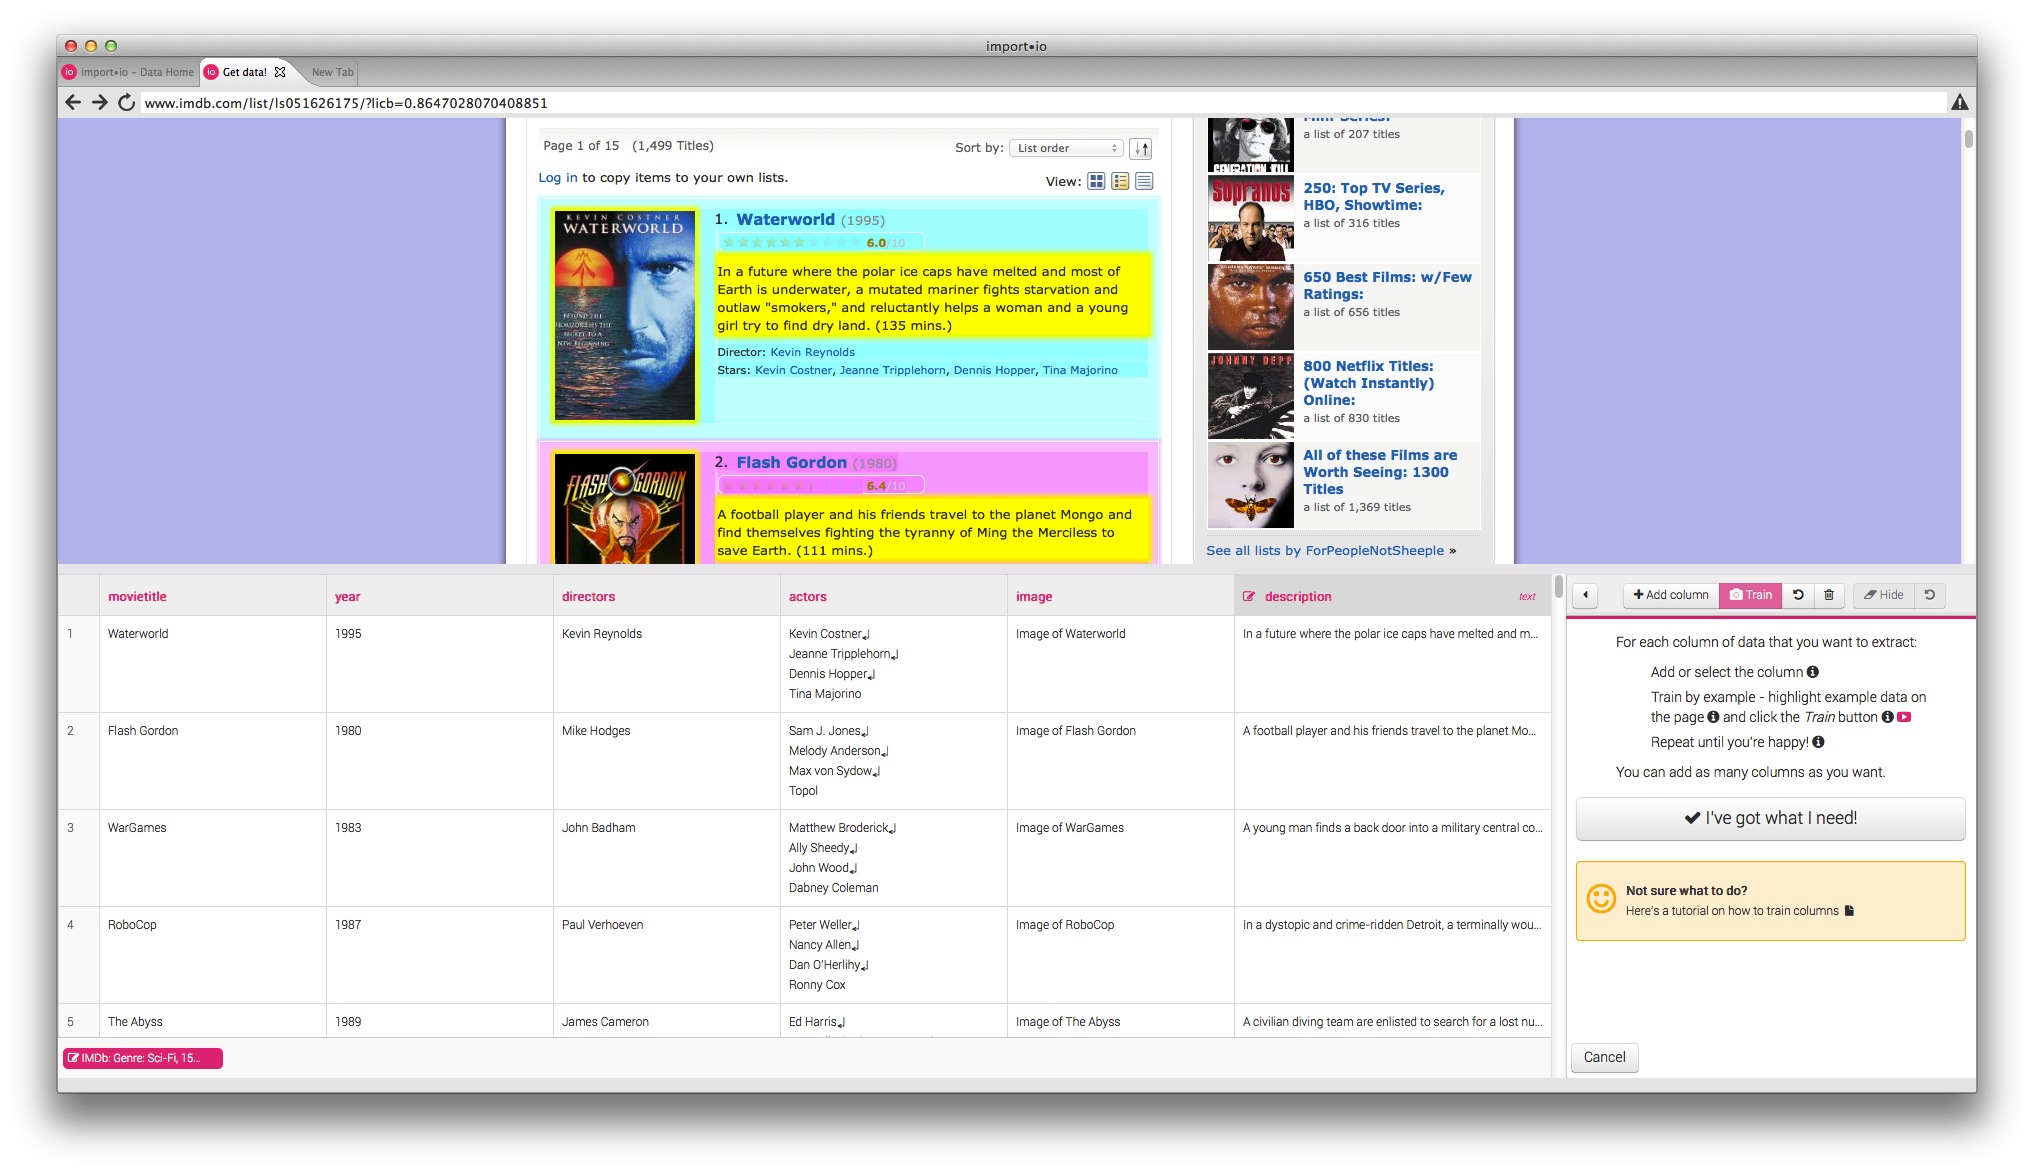Viewport: 2034px width, 1172px height.
Task: Click the pink Train button
Action: 1750,595
